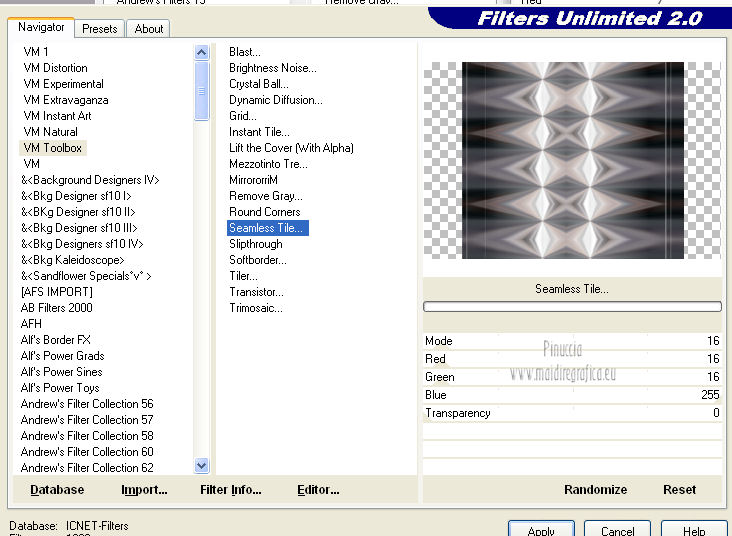Viewport: 732px width, 536px height.
Task: Choose the highlighted Seamless Tile... filter
Action: click(x=267, y=228)
